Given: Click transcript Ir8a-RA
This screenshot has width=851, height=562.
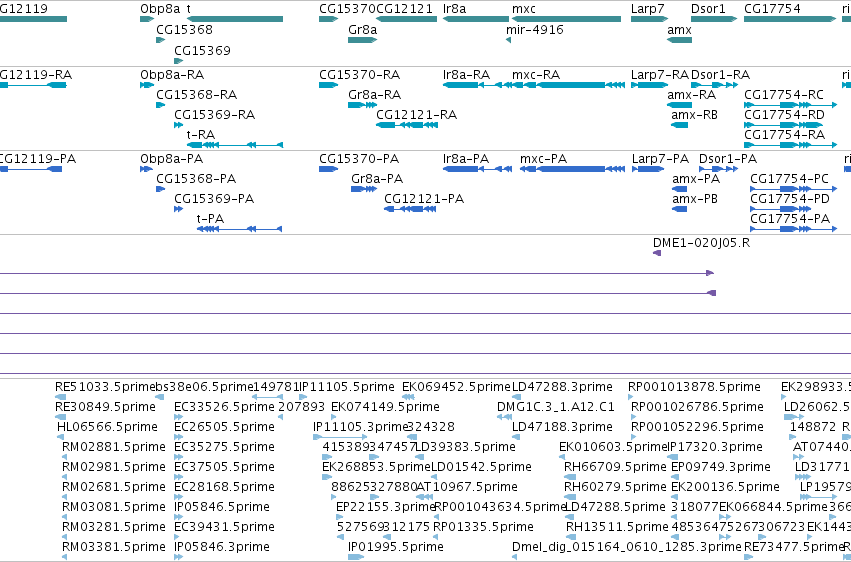Looking at the screenshot, I should [477, 85].
